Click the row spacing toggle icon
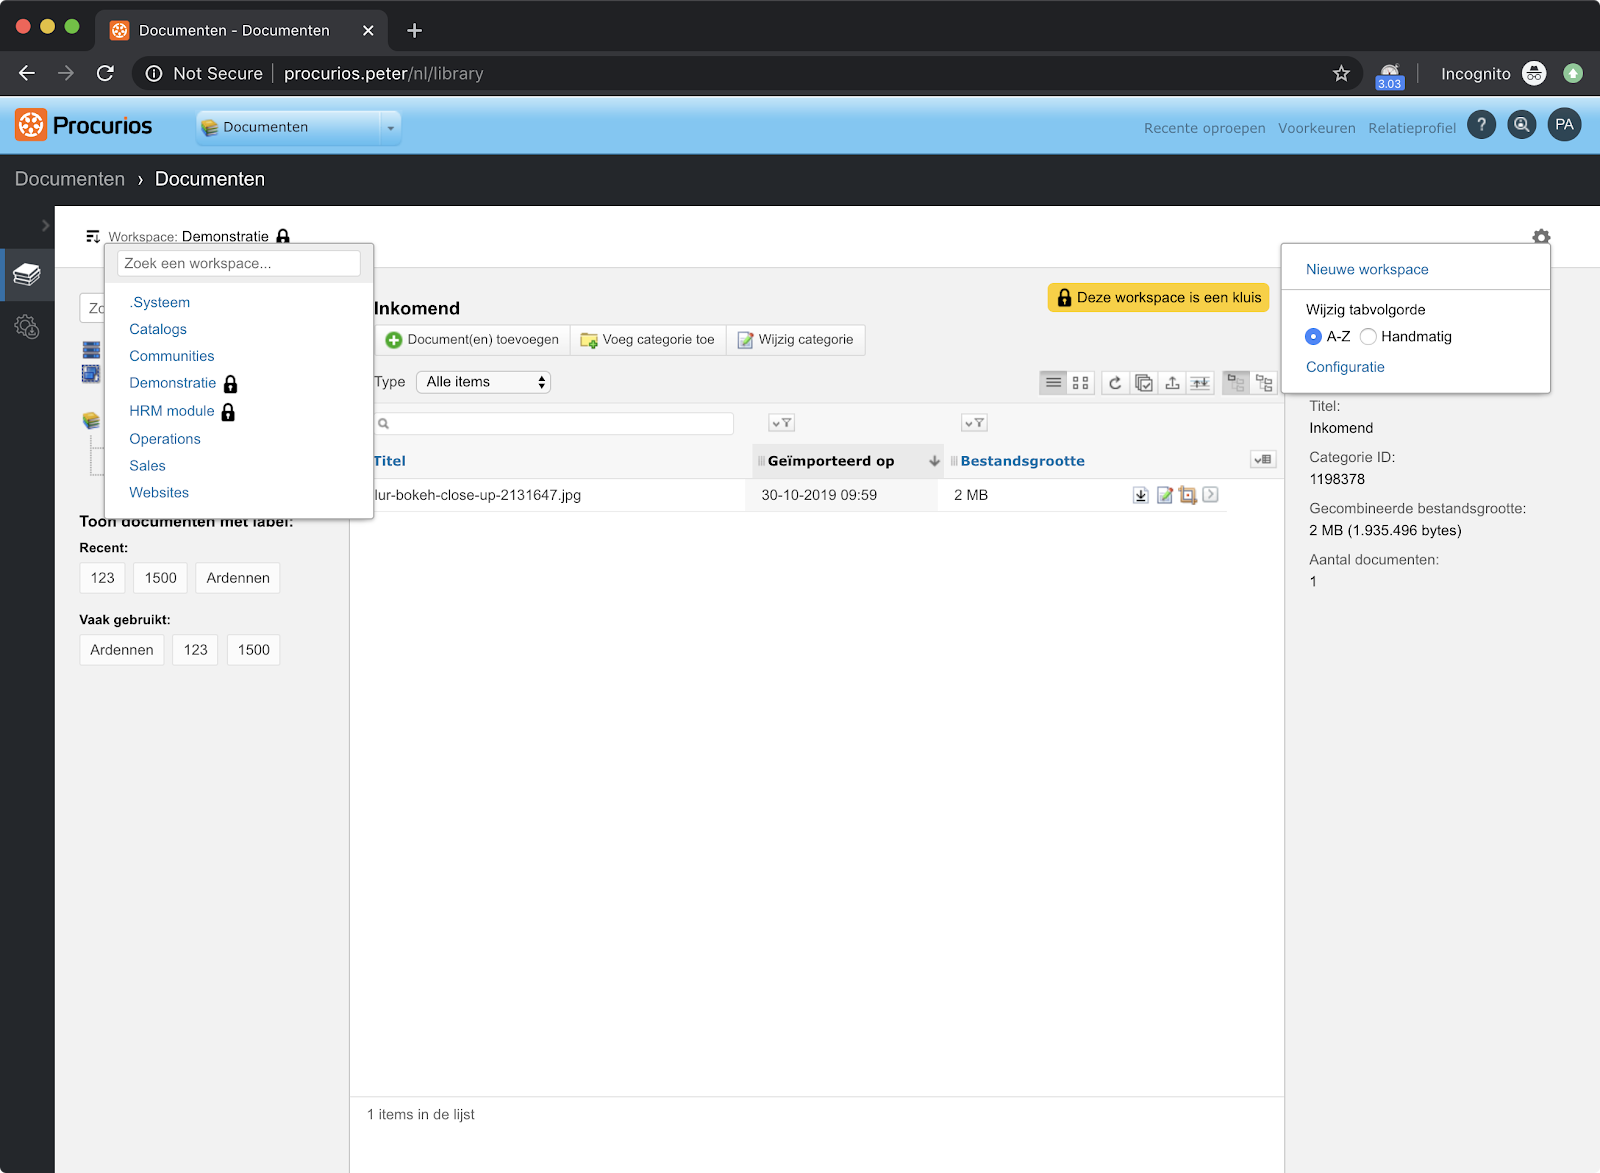The height and width of the screenshot is (1173, 1600). pyautogui.click(x=1200, y=382)
